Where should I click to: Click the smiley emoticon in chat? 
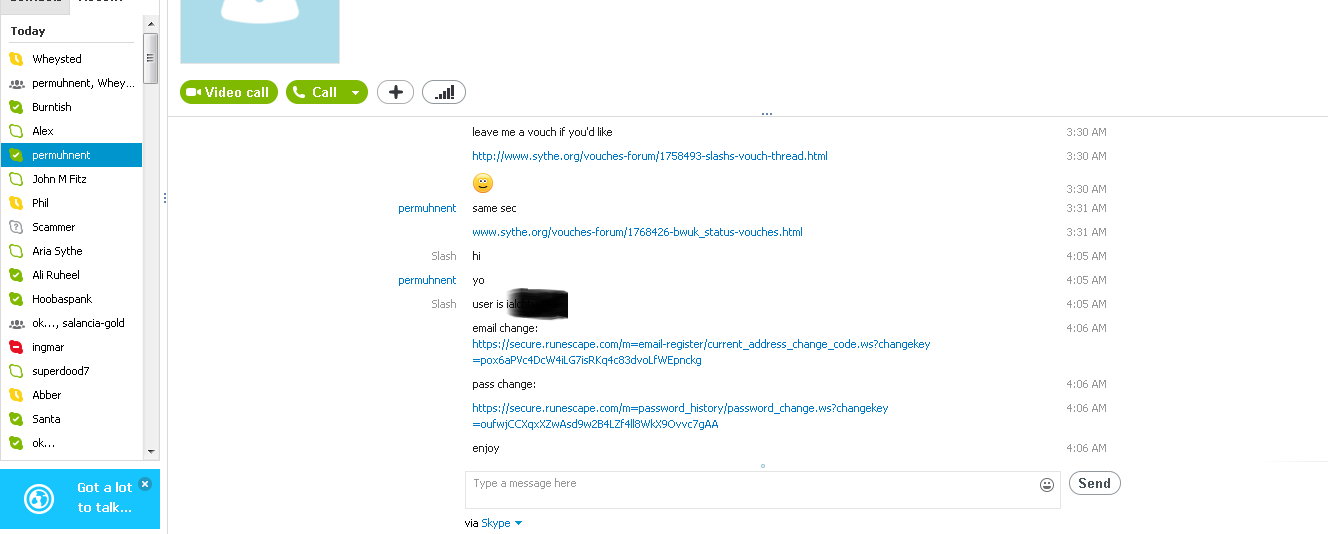483,183
